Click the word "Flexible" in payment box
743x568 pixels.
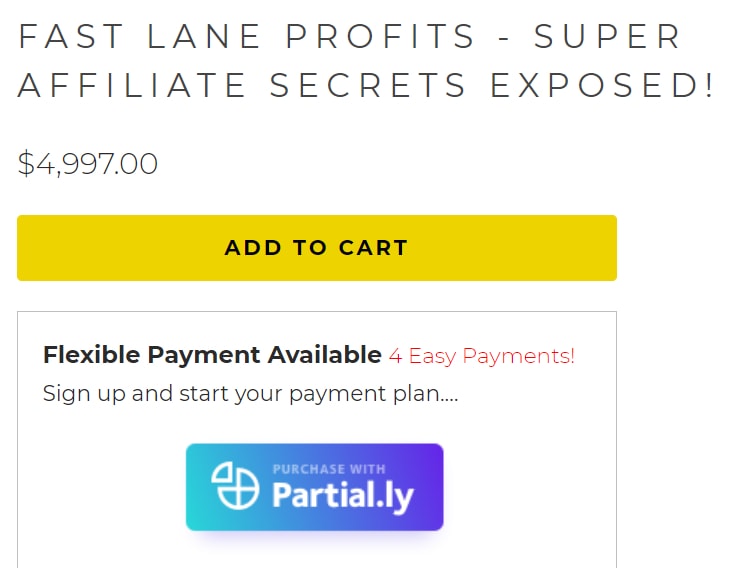[92, 355]
